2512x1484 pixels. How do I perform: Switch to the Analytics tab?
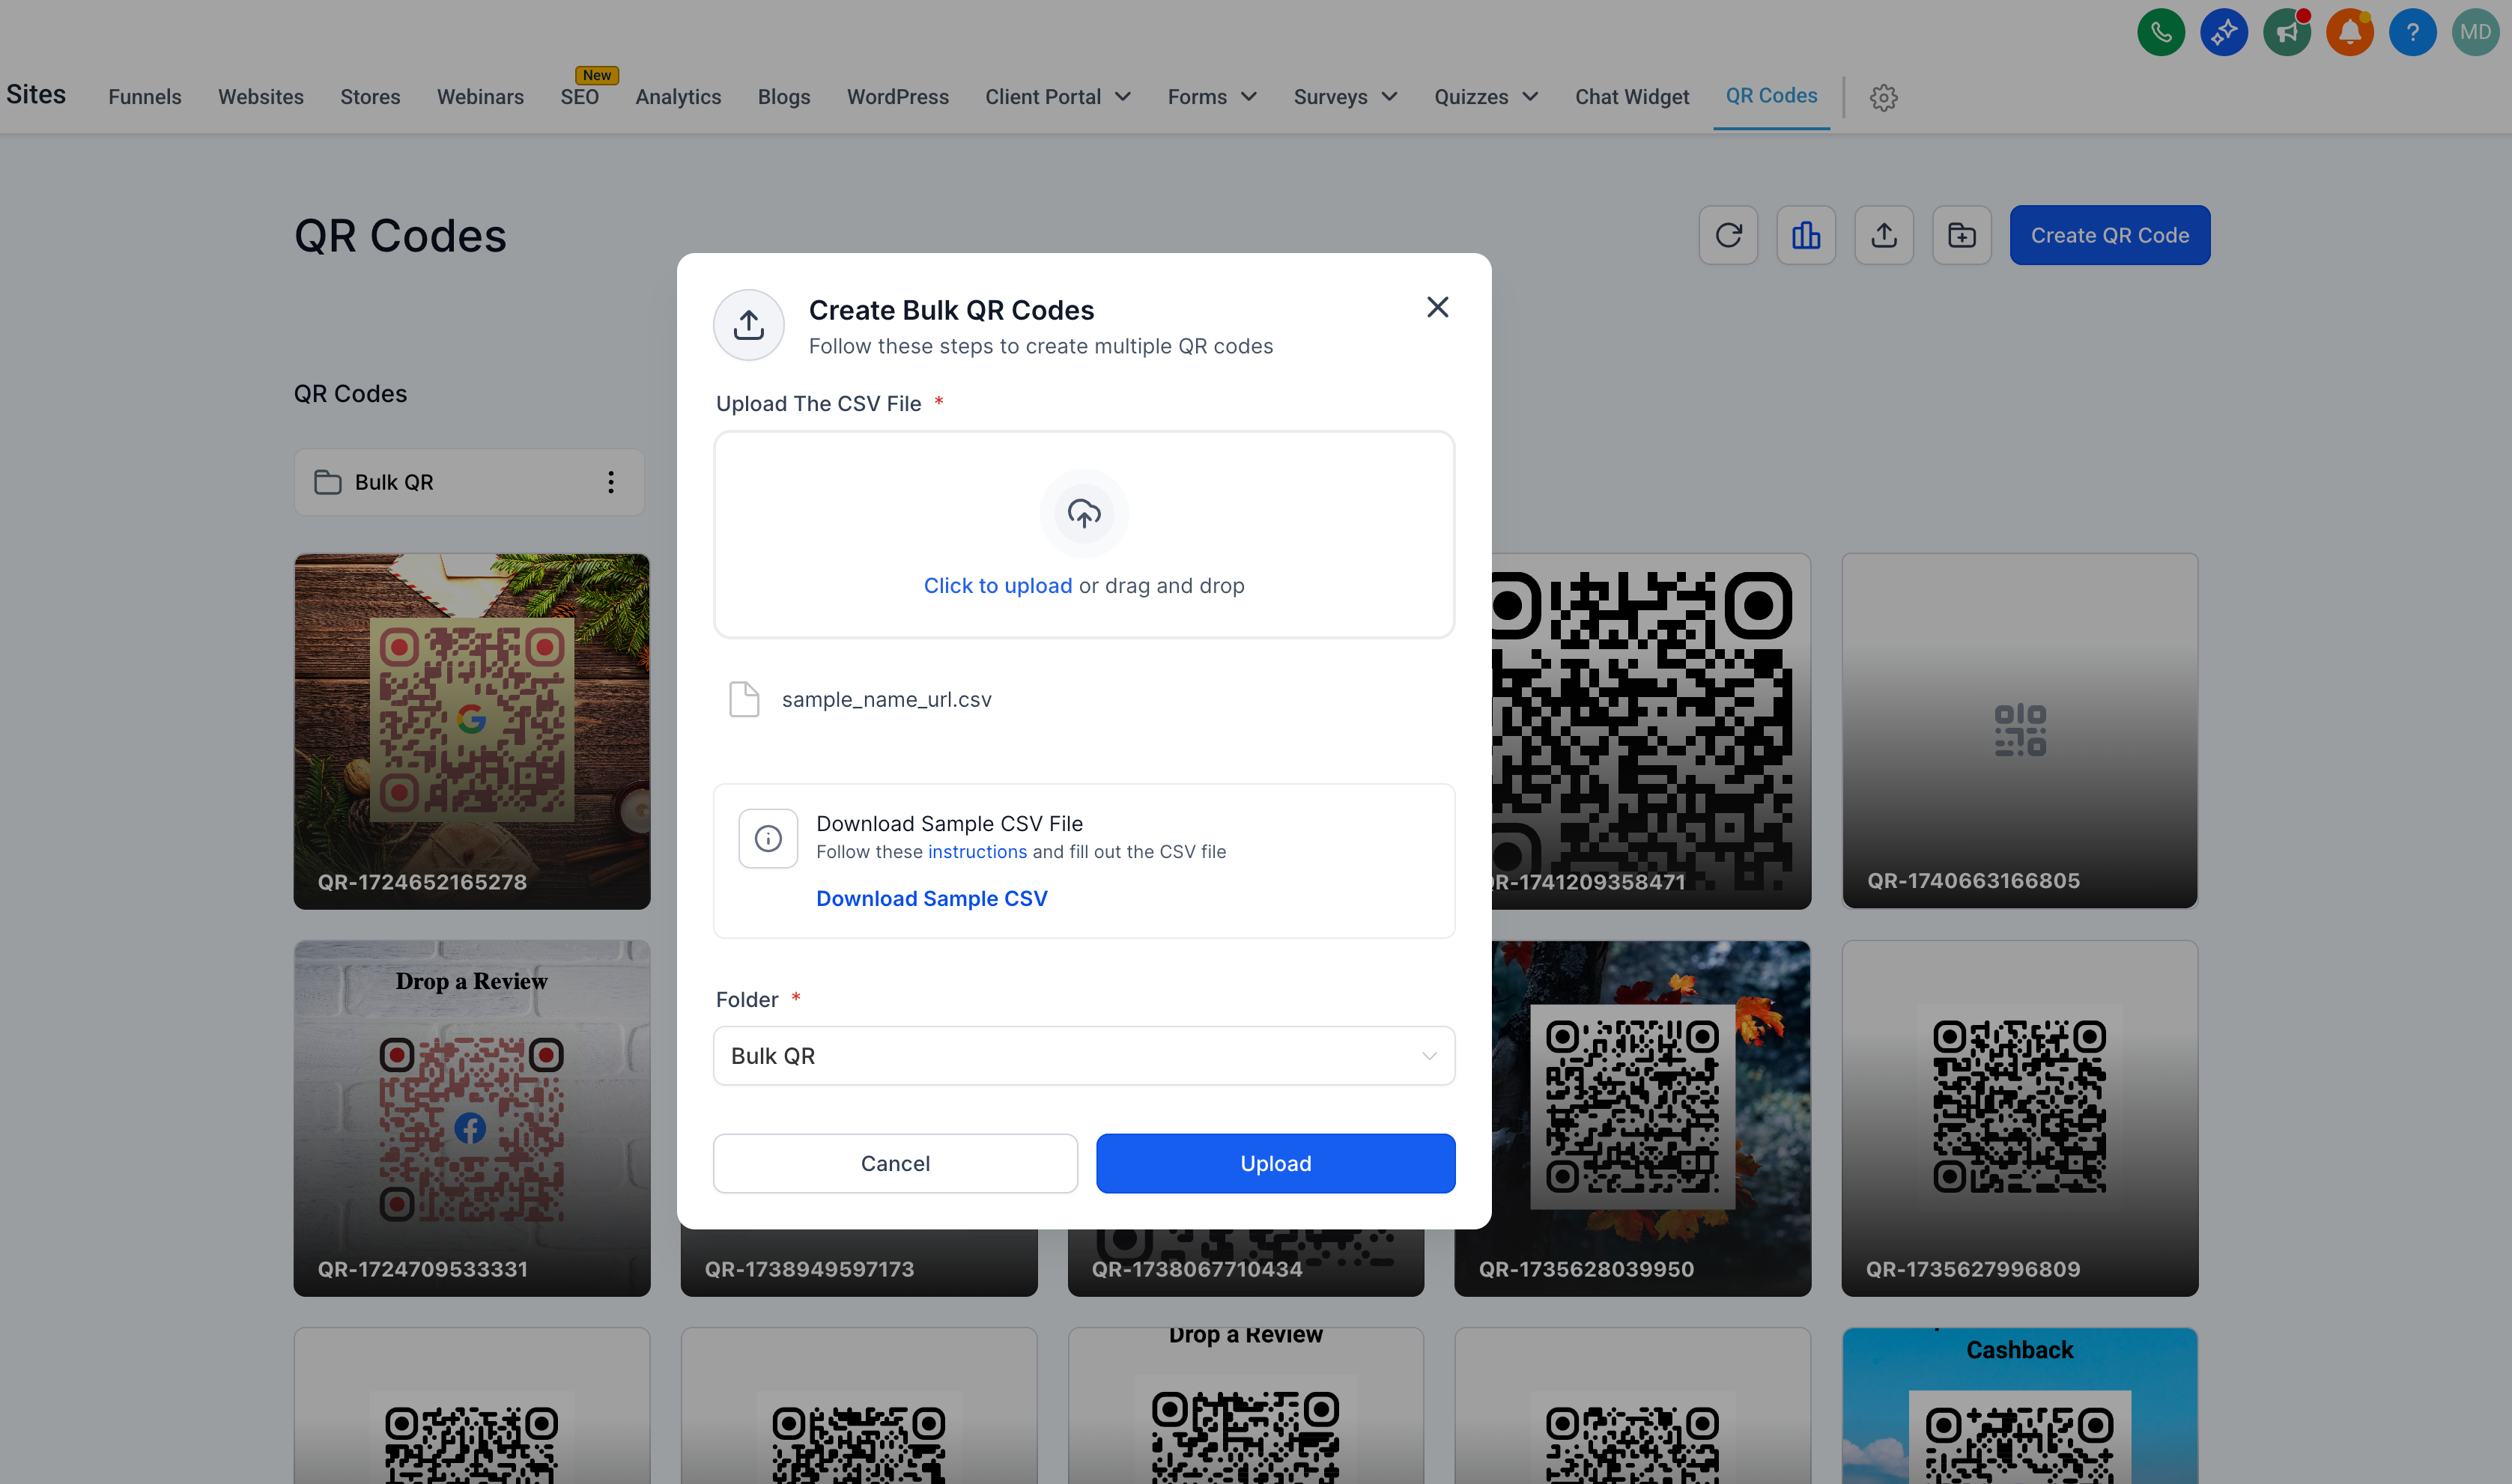[x=678, y=97]
